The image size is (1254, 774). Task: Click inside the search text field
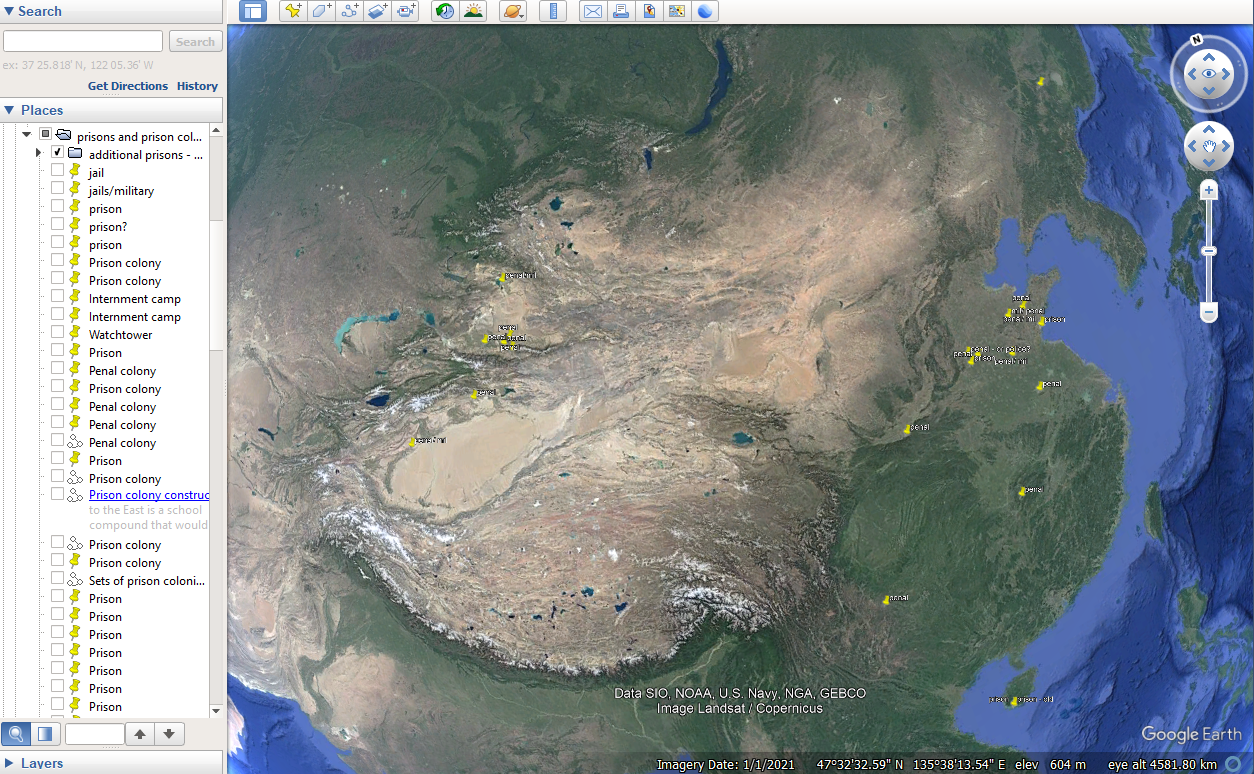tap(83, 41)
